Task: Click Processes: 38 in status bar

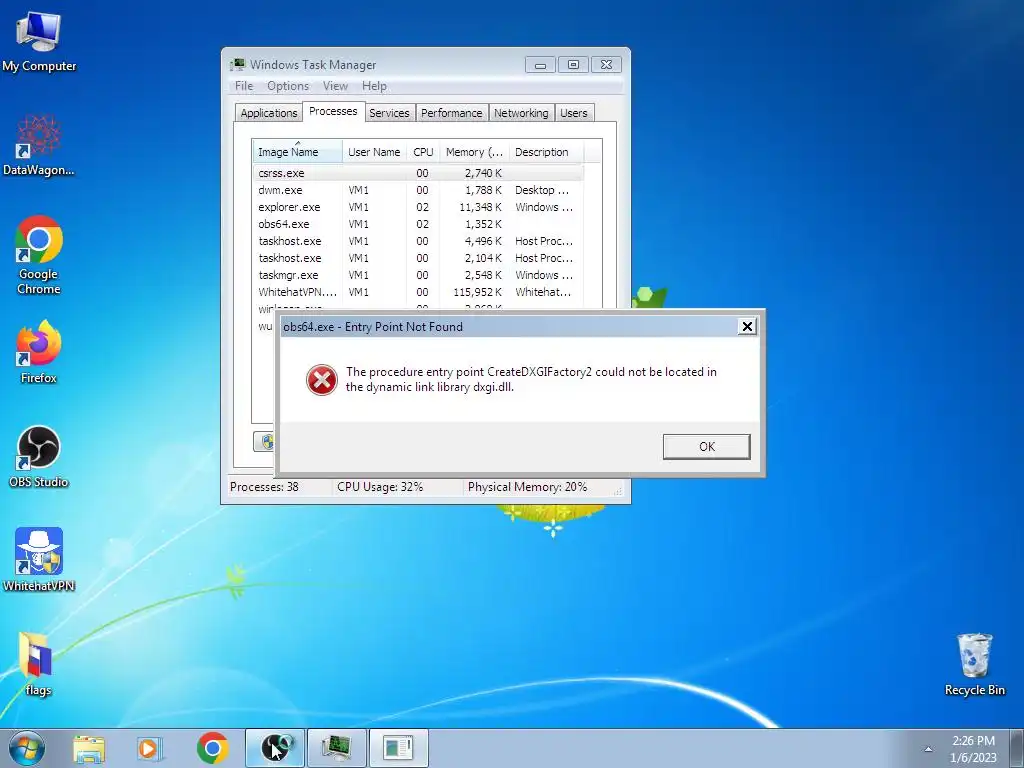Action: 264,487
